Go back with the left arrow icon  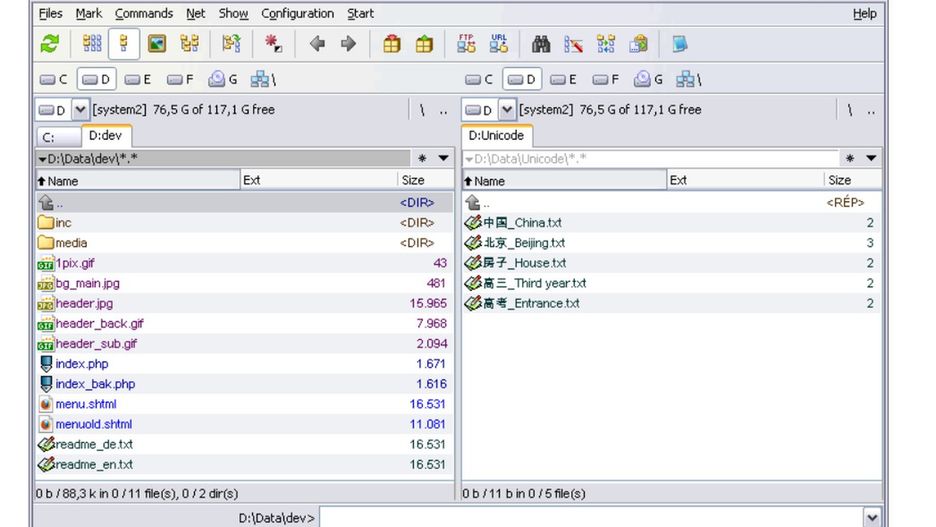(318, 44)
